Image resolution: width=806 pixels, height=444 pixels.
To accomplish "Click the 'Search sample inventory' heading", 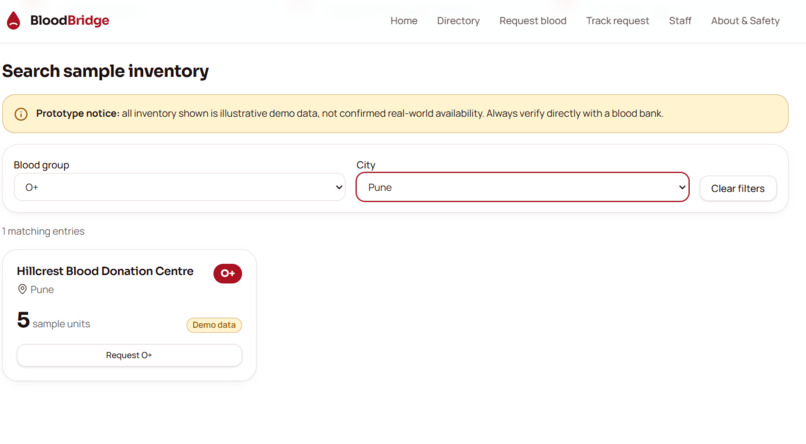I will (105, 71).
